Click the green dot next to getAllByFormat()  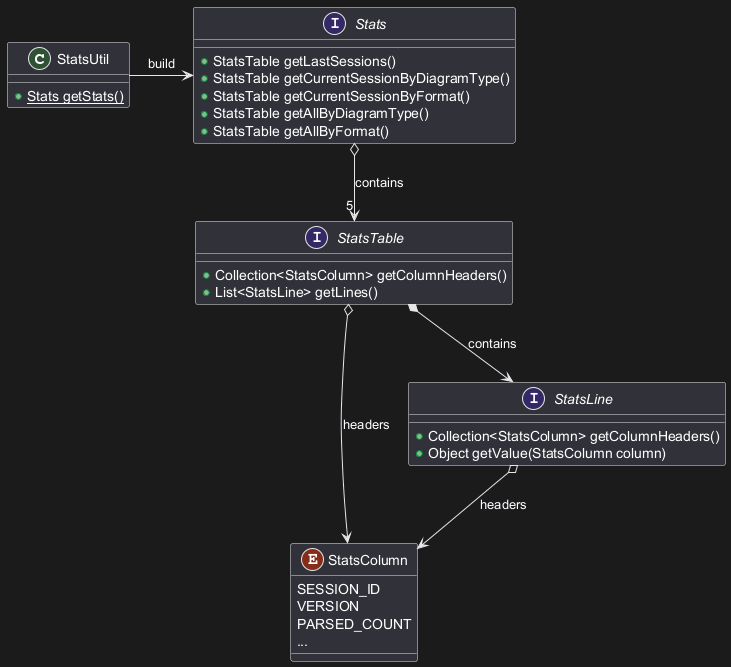click(x=204, y=132)
